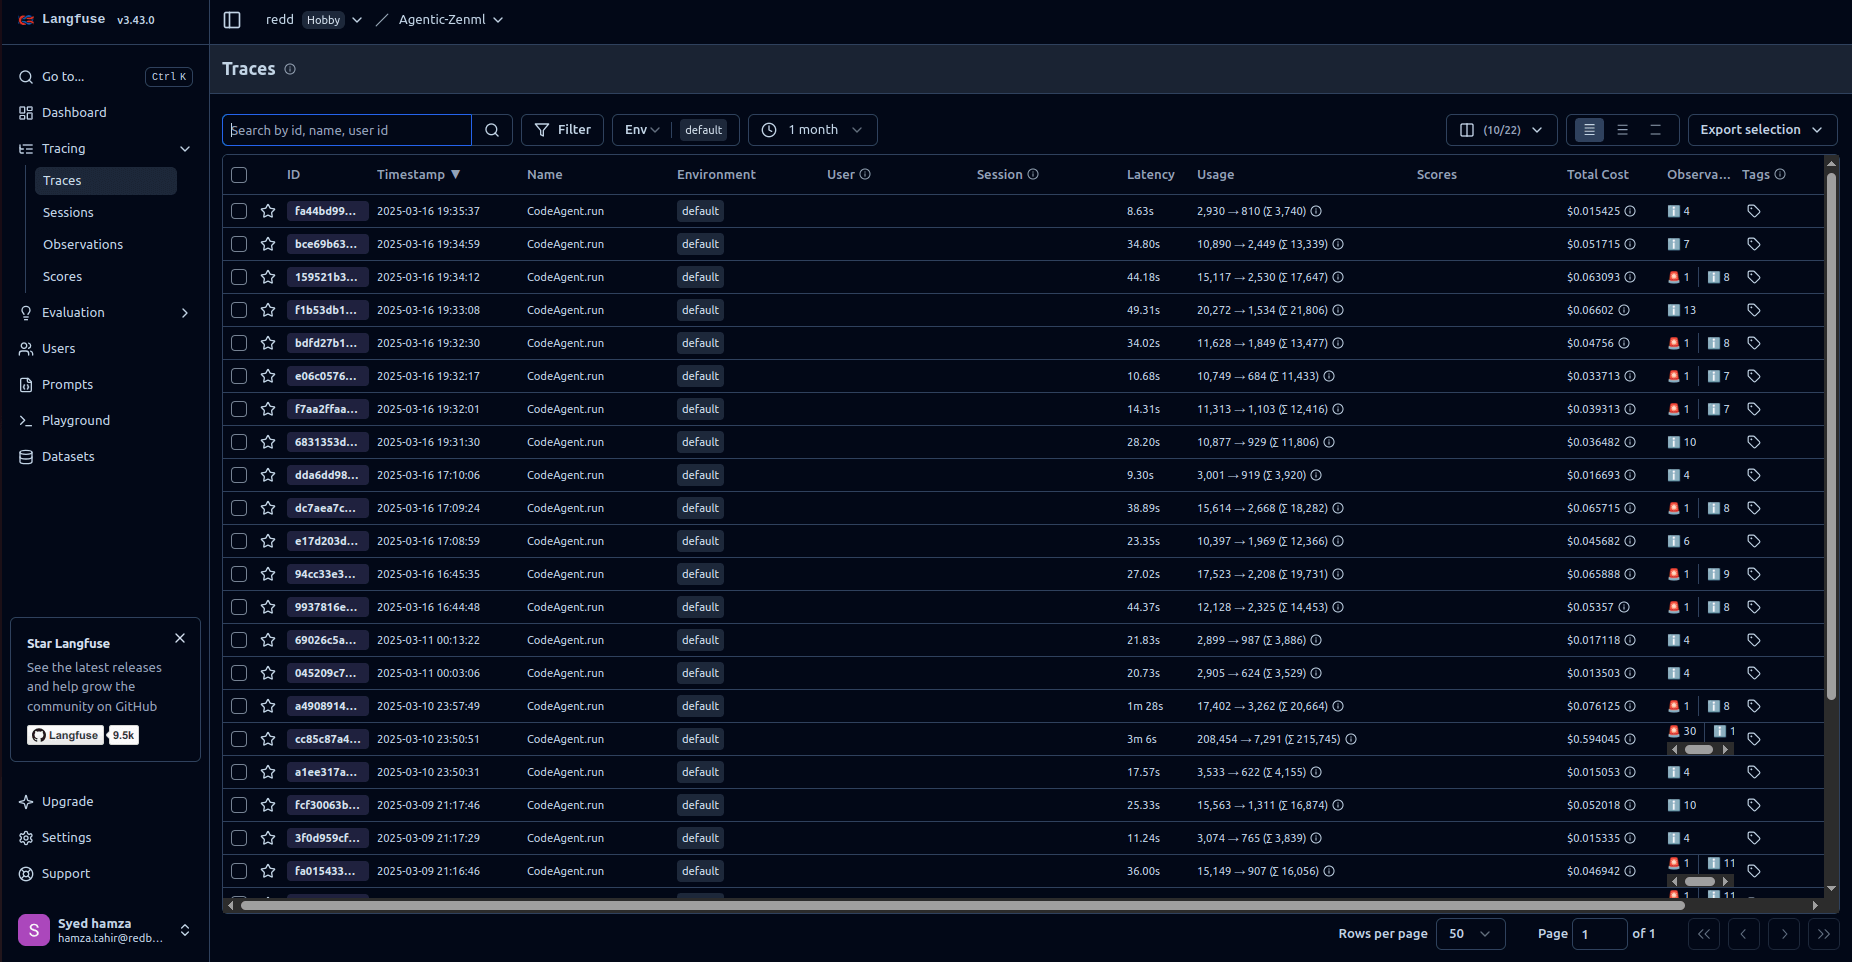This screenshot has height=962, width=1852.
Task: Select checkbox of trace bdfd27b1
Action: (x=239, y=343)
